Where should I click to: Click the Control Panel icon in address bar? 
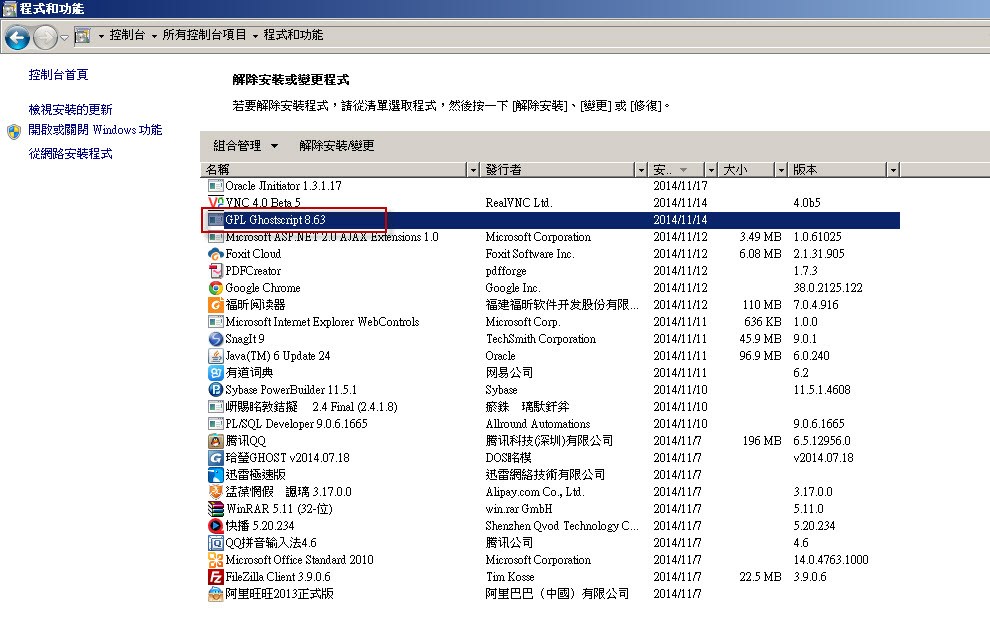[82, 36]
